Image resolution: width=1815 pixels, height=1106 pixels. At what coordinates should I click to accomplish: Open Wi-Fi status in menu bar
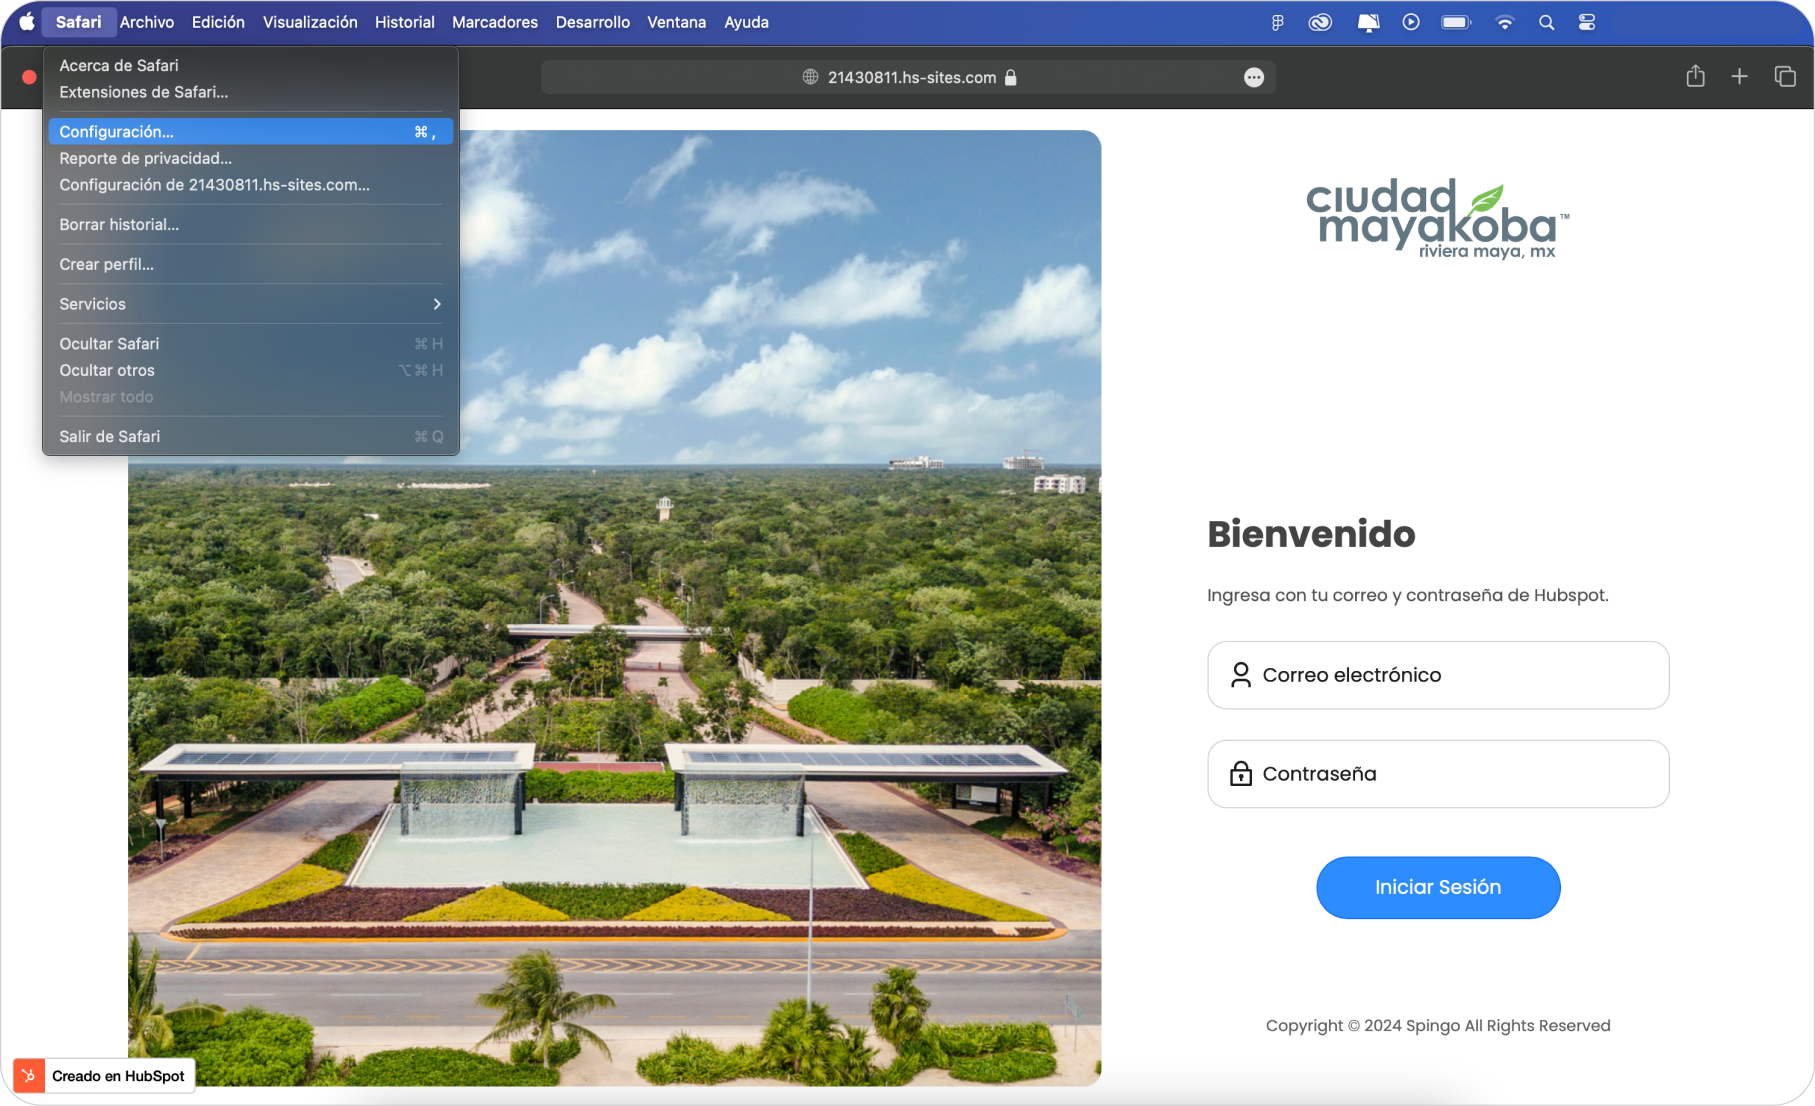point(1504,22)
